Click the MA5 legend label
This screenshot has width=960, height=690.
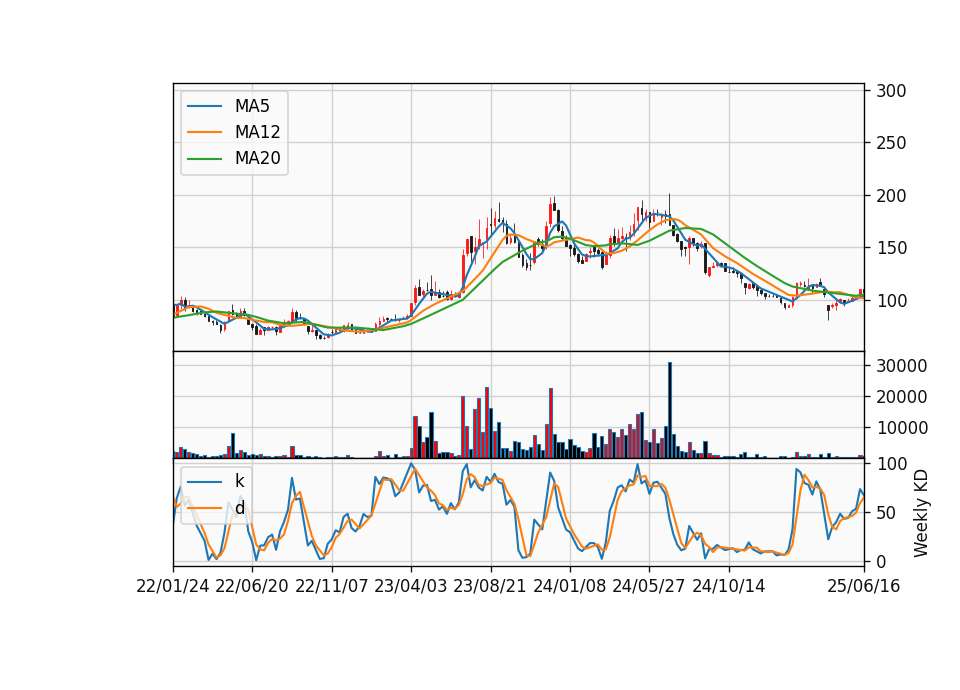252,106
